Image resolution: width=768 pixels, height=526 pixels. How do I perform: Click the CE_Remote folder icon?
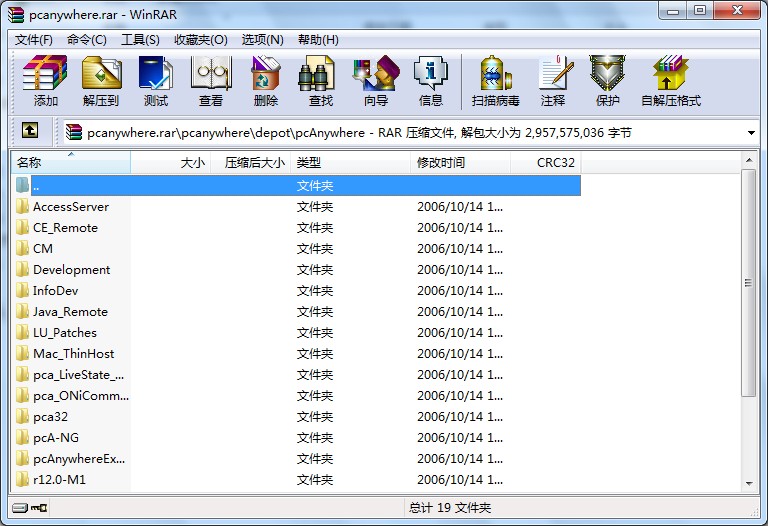(23, 228)
